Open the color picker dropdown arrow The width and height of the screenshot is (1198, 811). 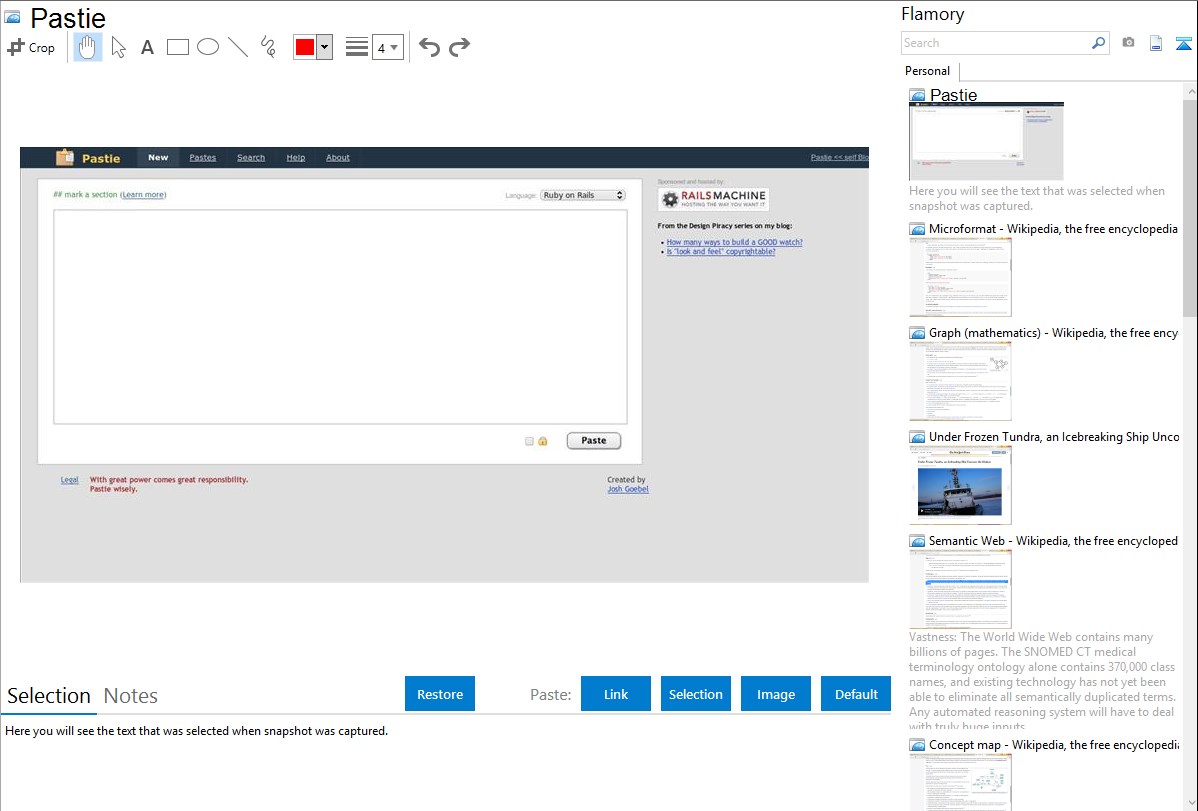(x=324, y=47)
